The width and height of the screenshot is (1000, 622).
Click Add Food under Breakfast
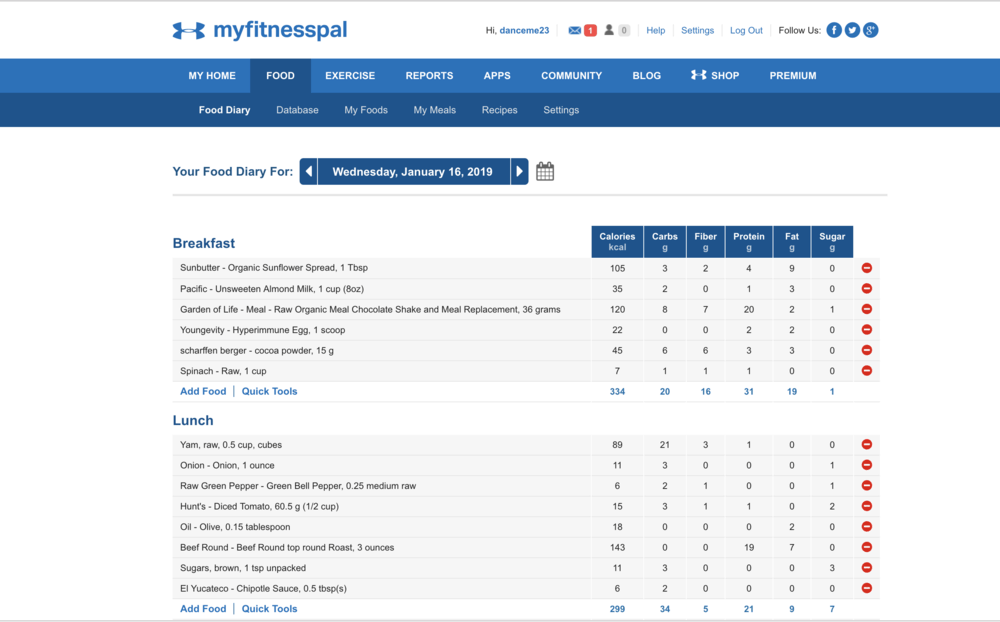(203, 391)
